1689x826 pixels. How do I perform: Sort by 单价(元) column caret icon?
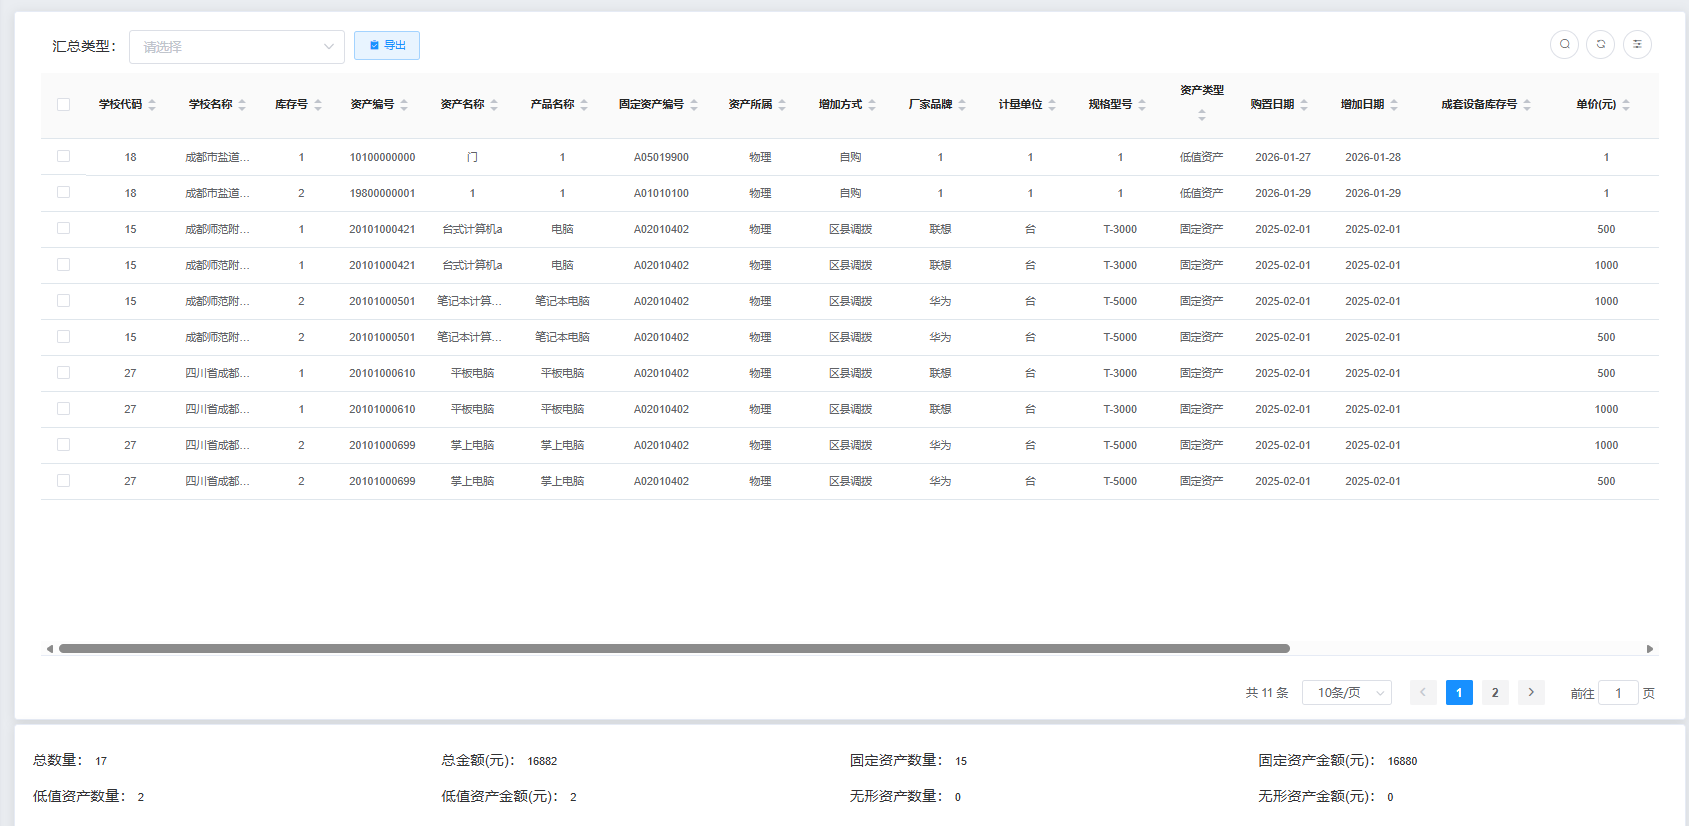[1626, 105]
